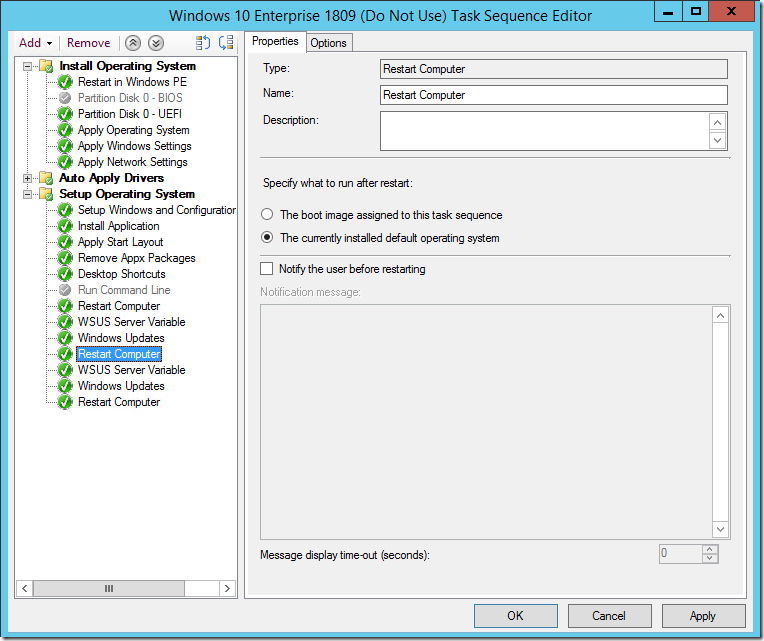Click the Cancel button

coord(609,616)
